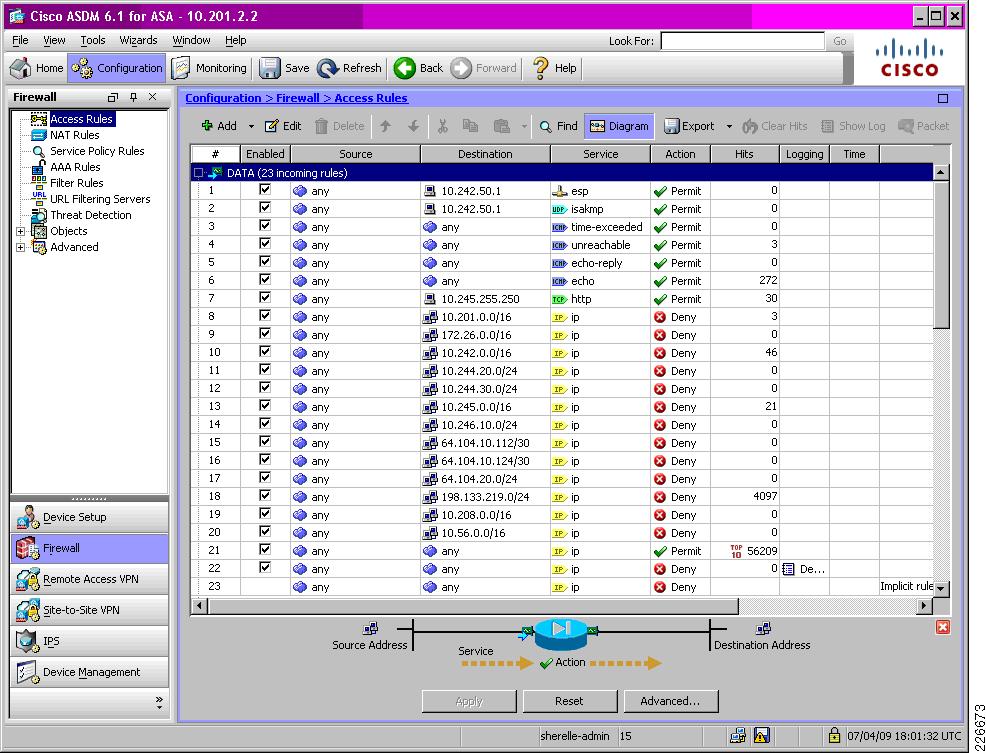
Task: Click the vertical scrollbar down arrow
Action: (941, 589)
